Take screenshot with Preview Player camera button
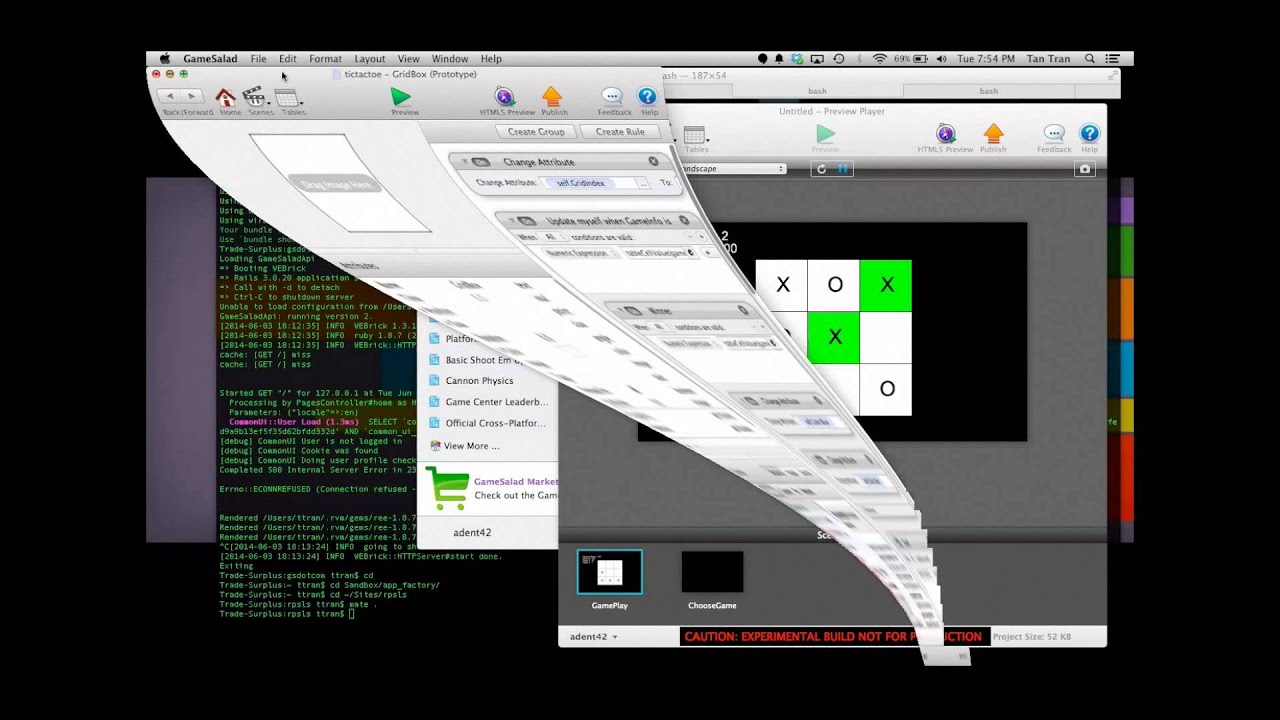Image resolution: width=1280 pixels, height=720 pixels. point(1084,169)
